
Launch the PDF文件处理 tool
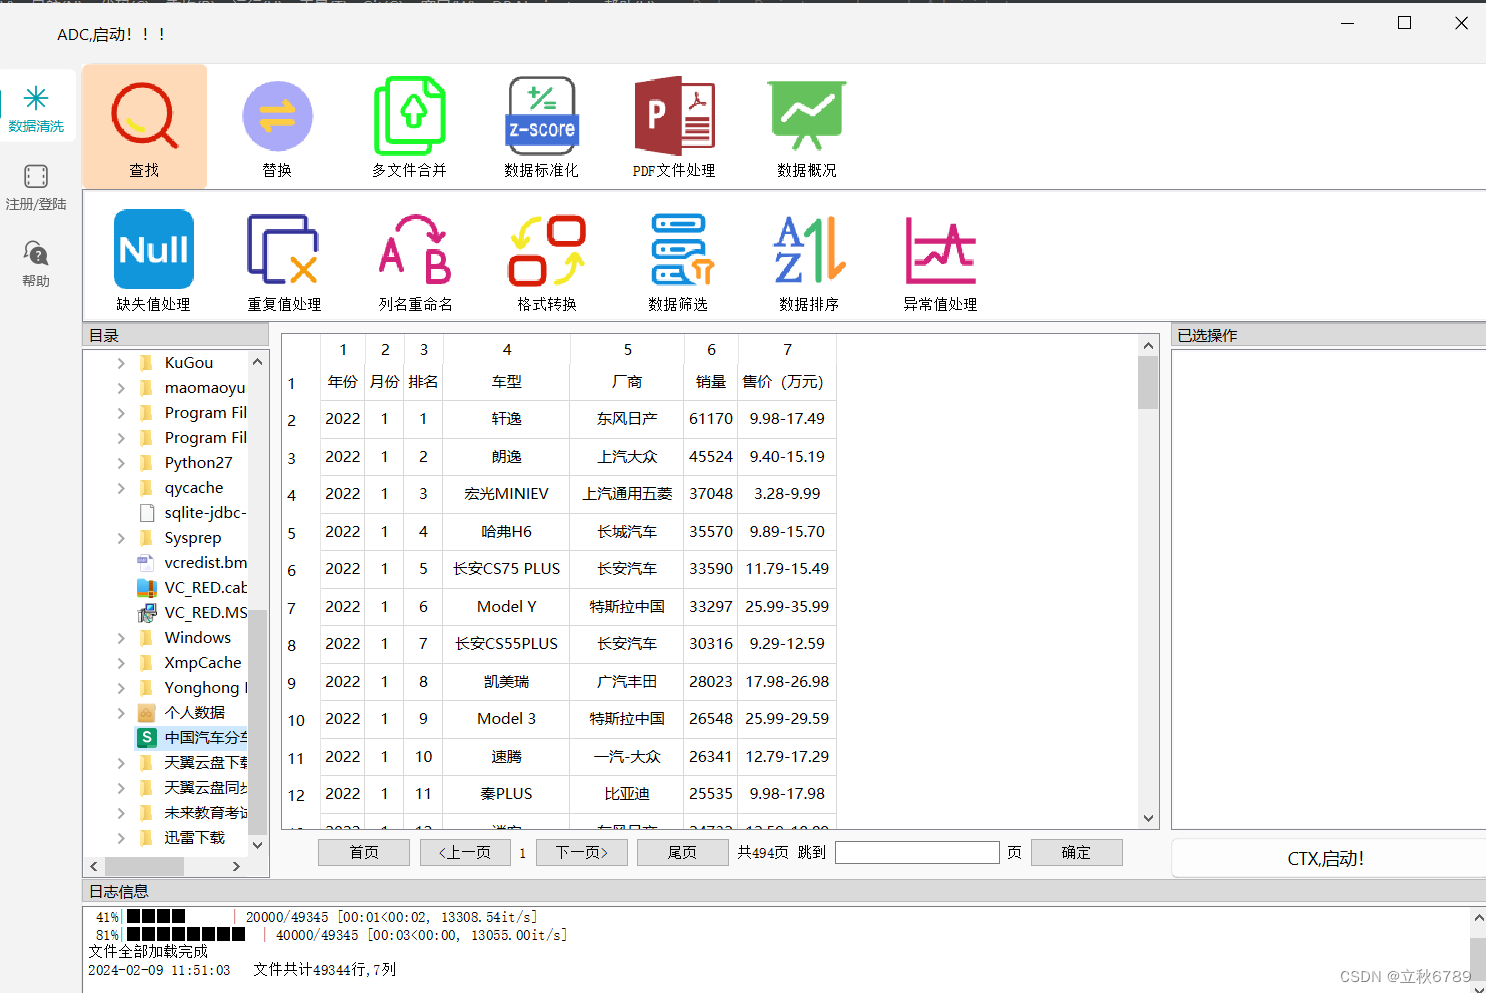click(x=674, y=125)
